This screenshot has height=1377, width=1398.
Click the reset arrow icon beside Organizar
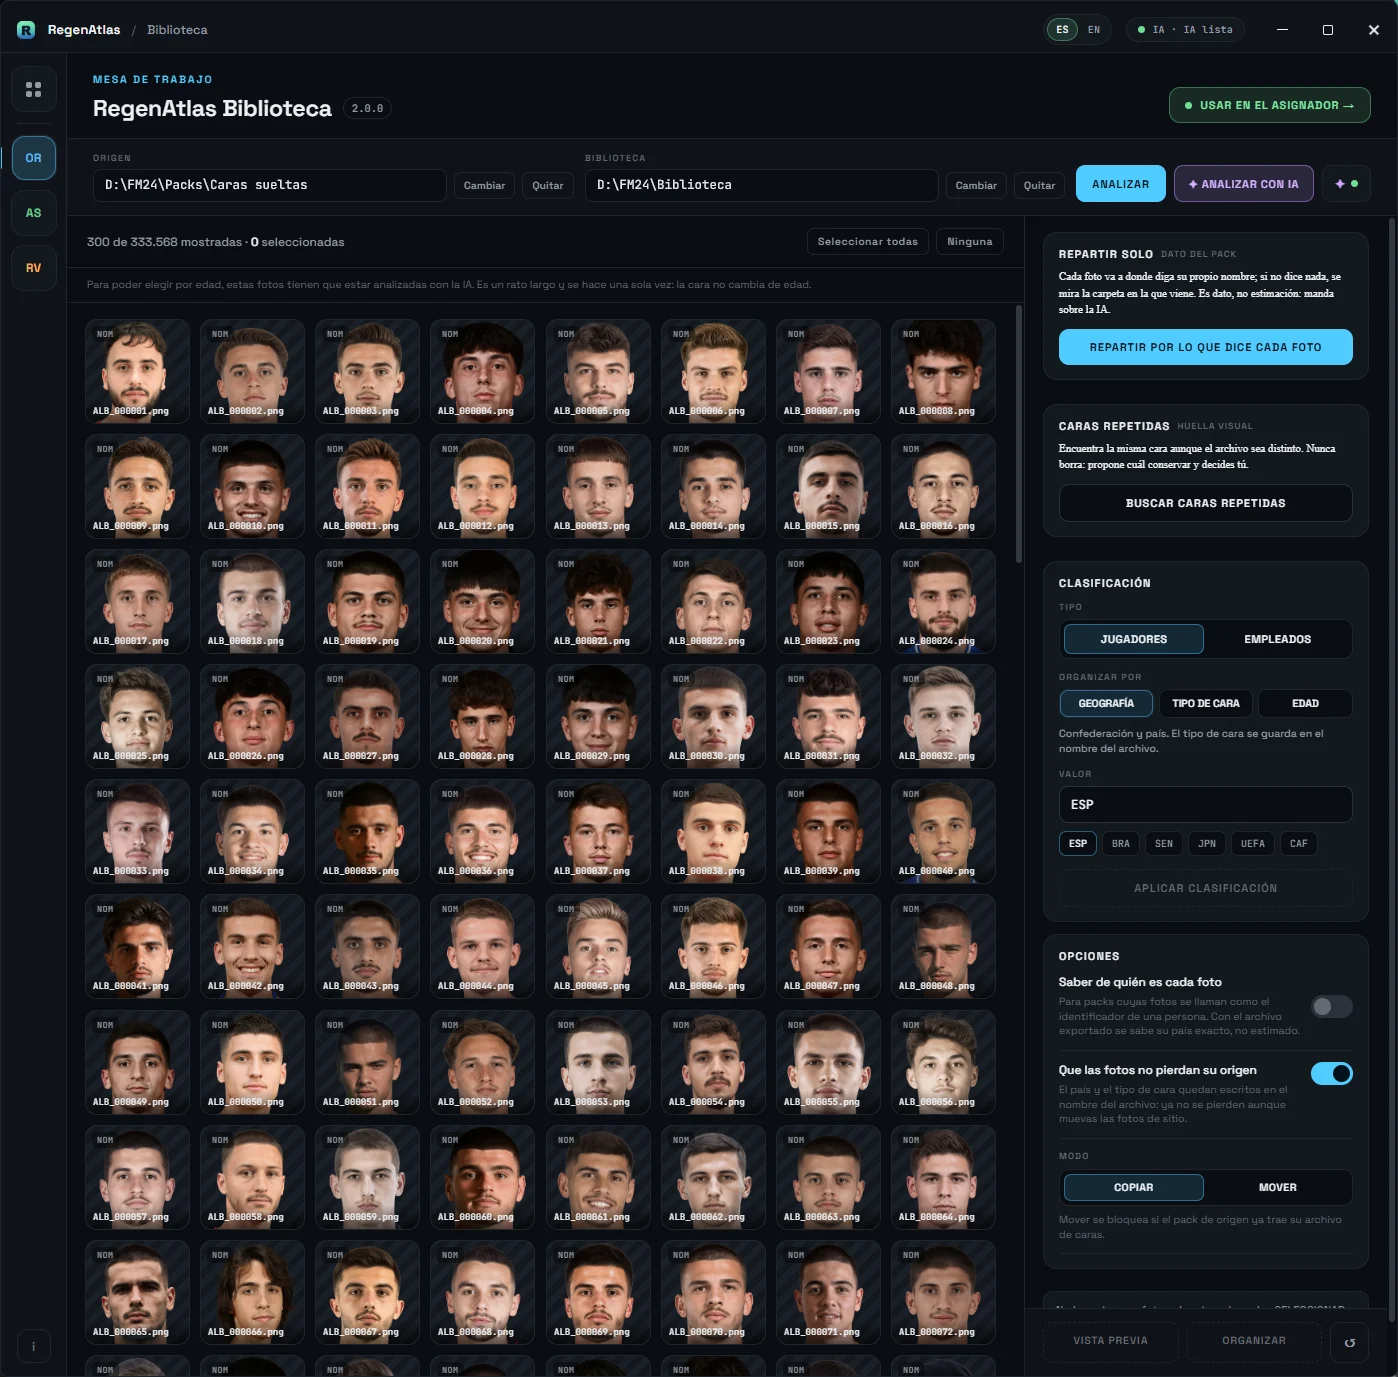(x=1350, y=1342)
